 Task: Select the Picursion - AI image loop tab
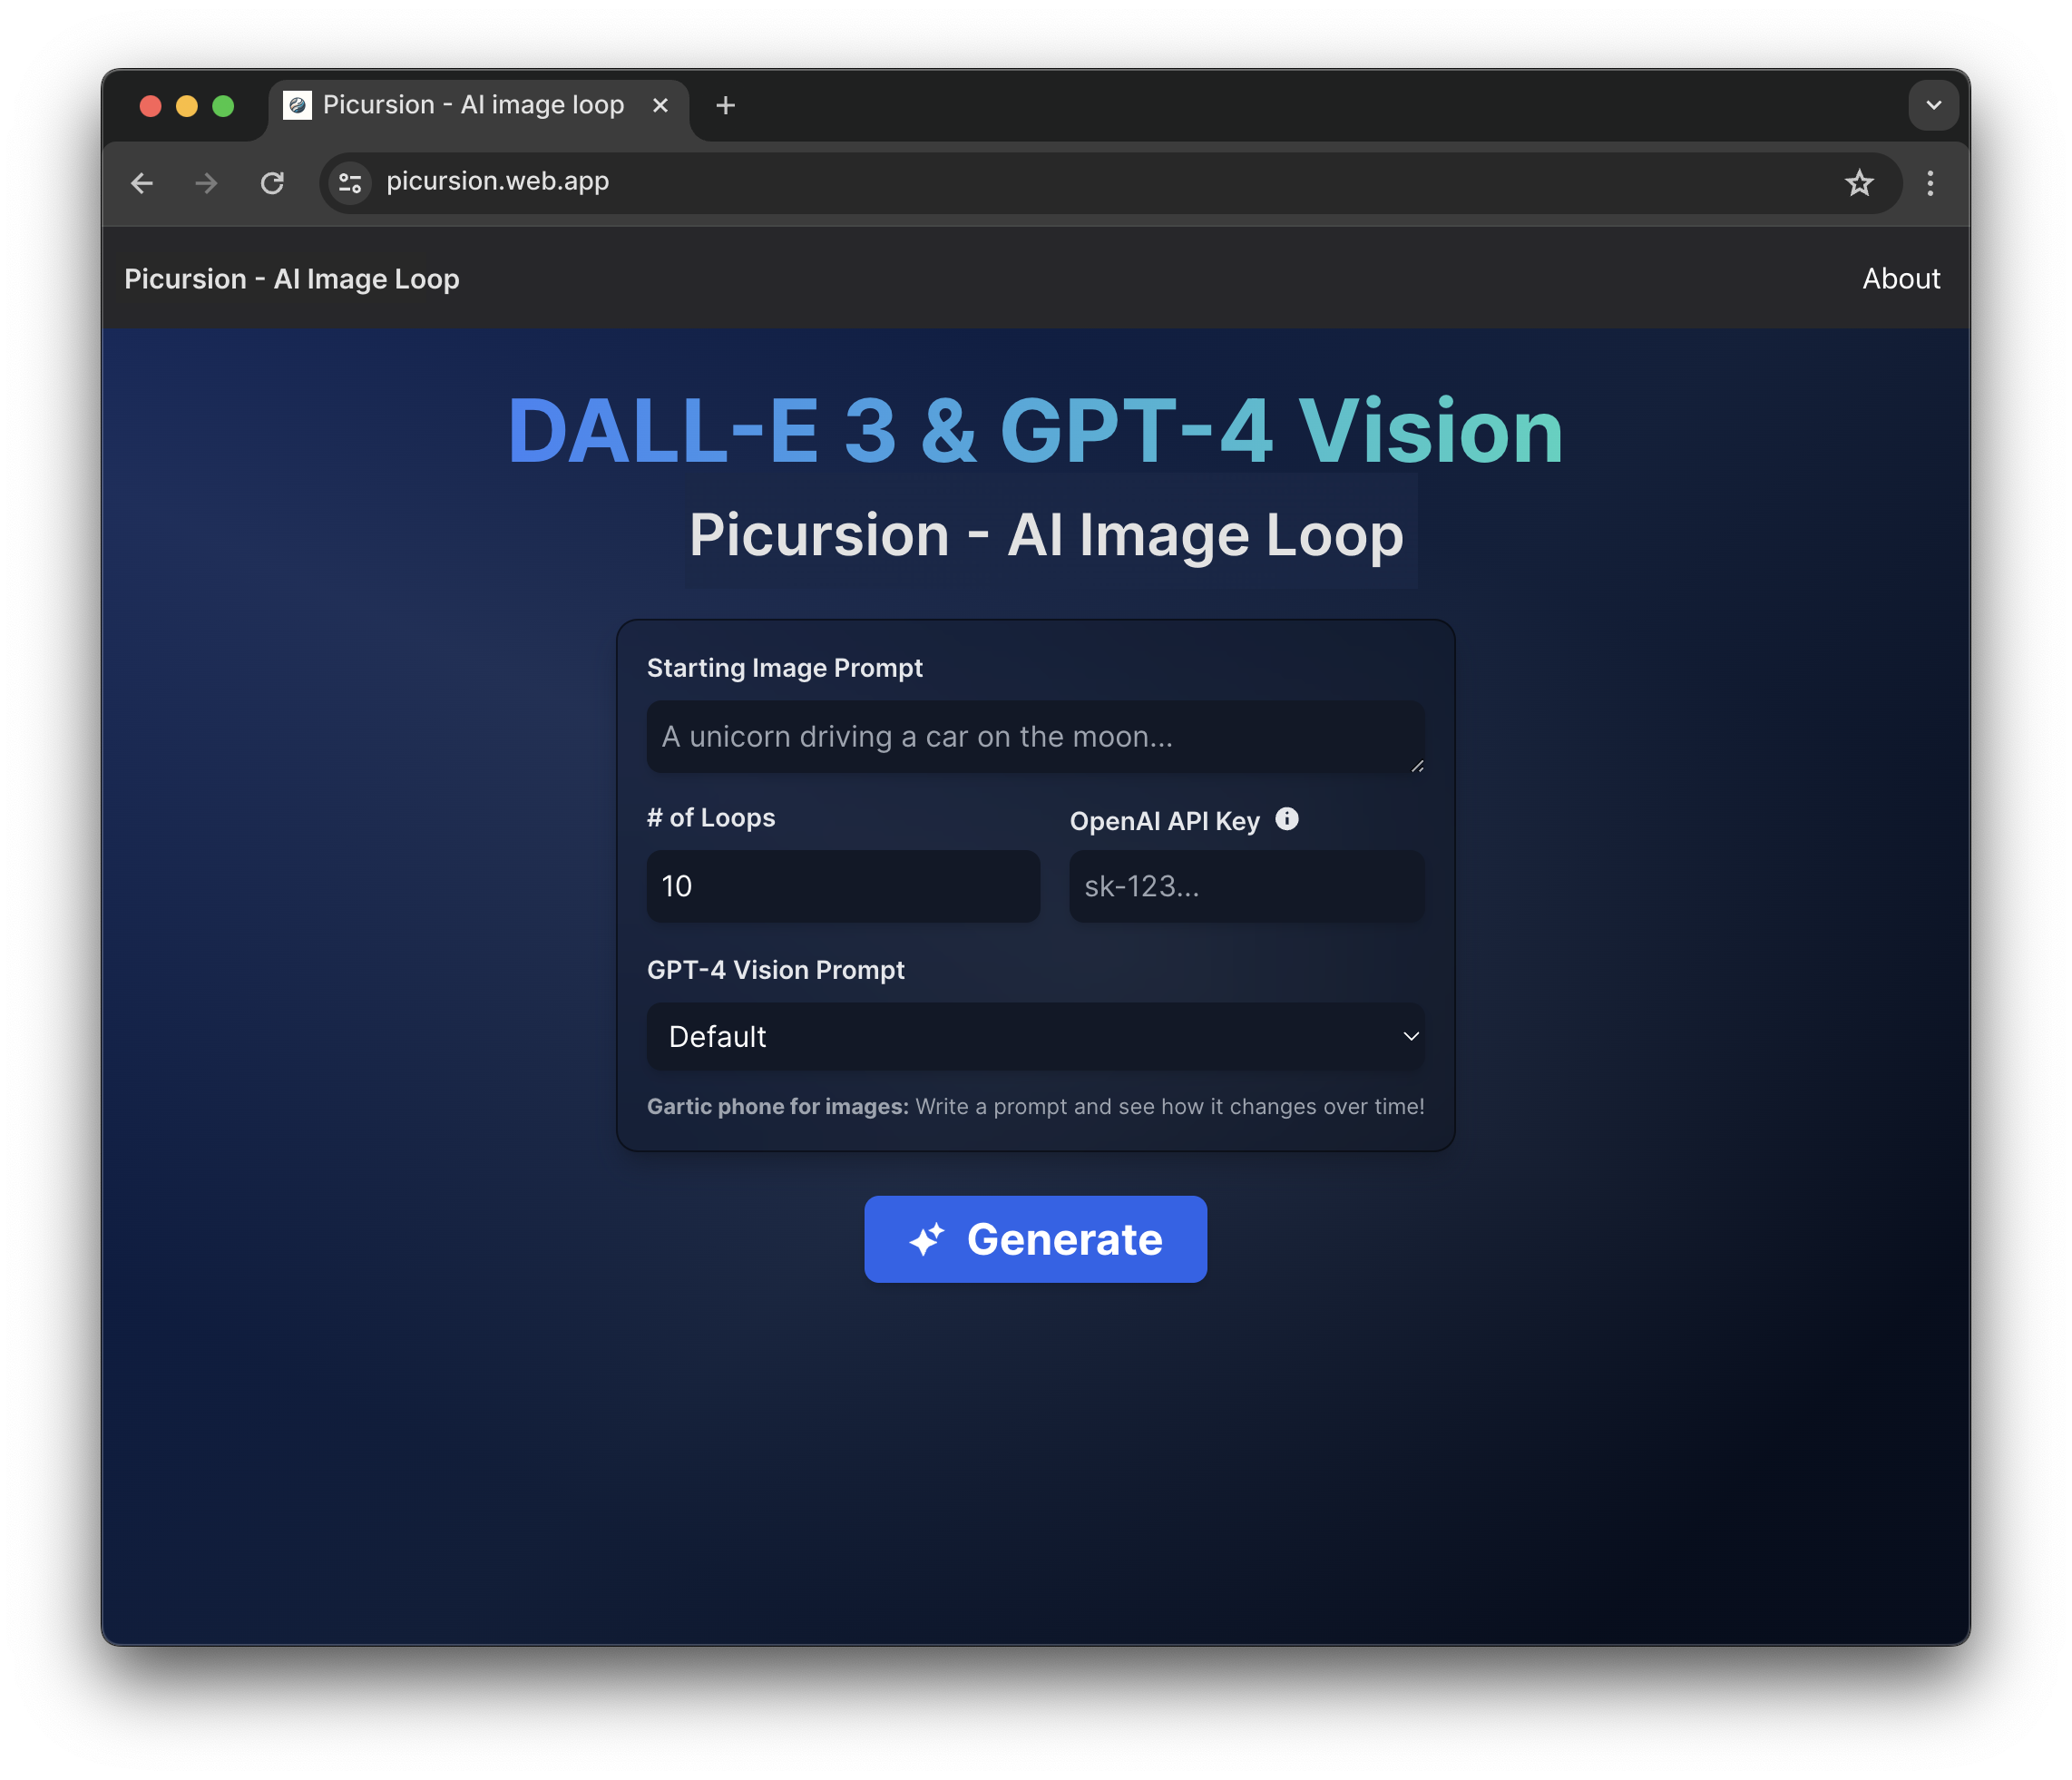(x=472, y=105)
